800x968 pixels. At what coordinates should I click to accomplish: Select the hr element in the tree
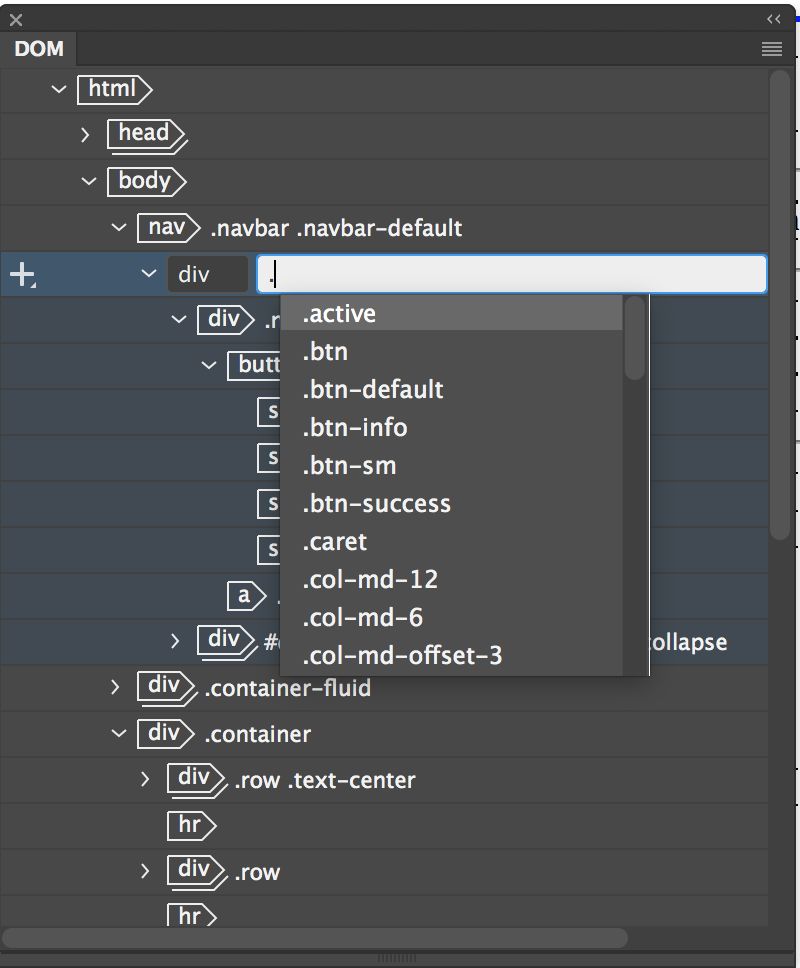[x=190, y=825]
